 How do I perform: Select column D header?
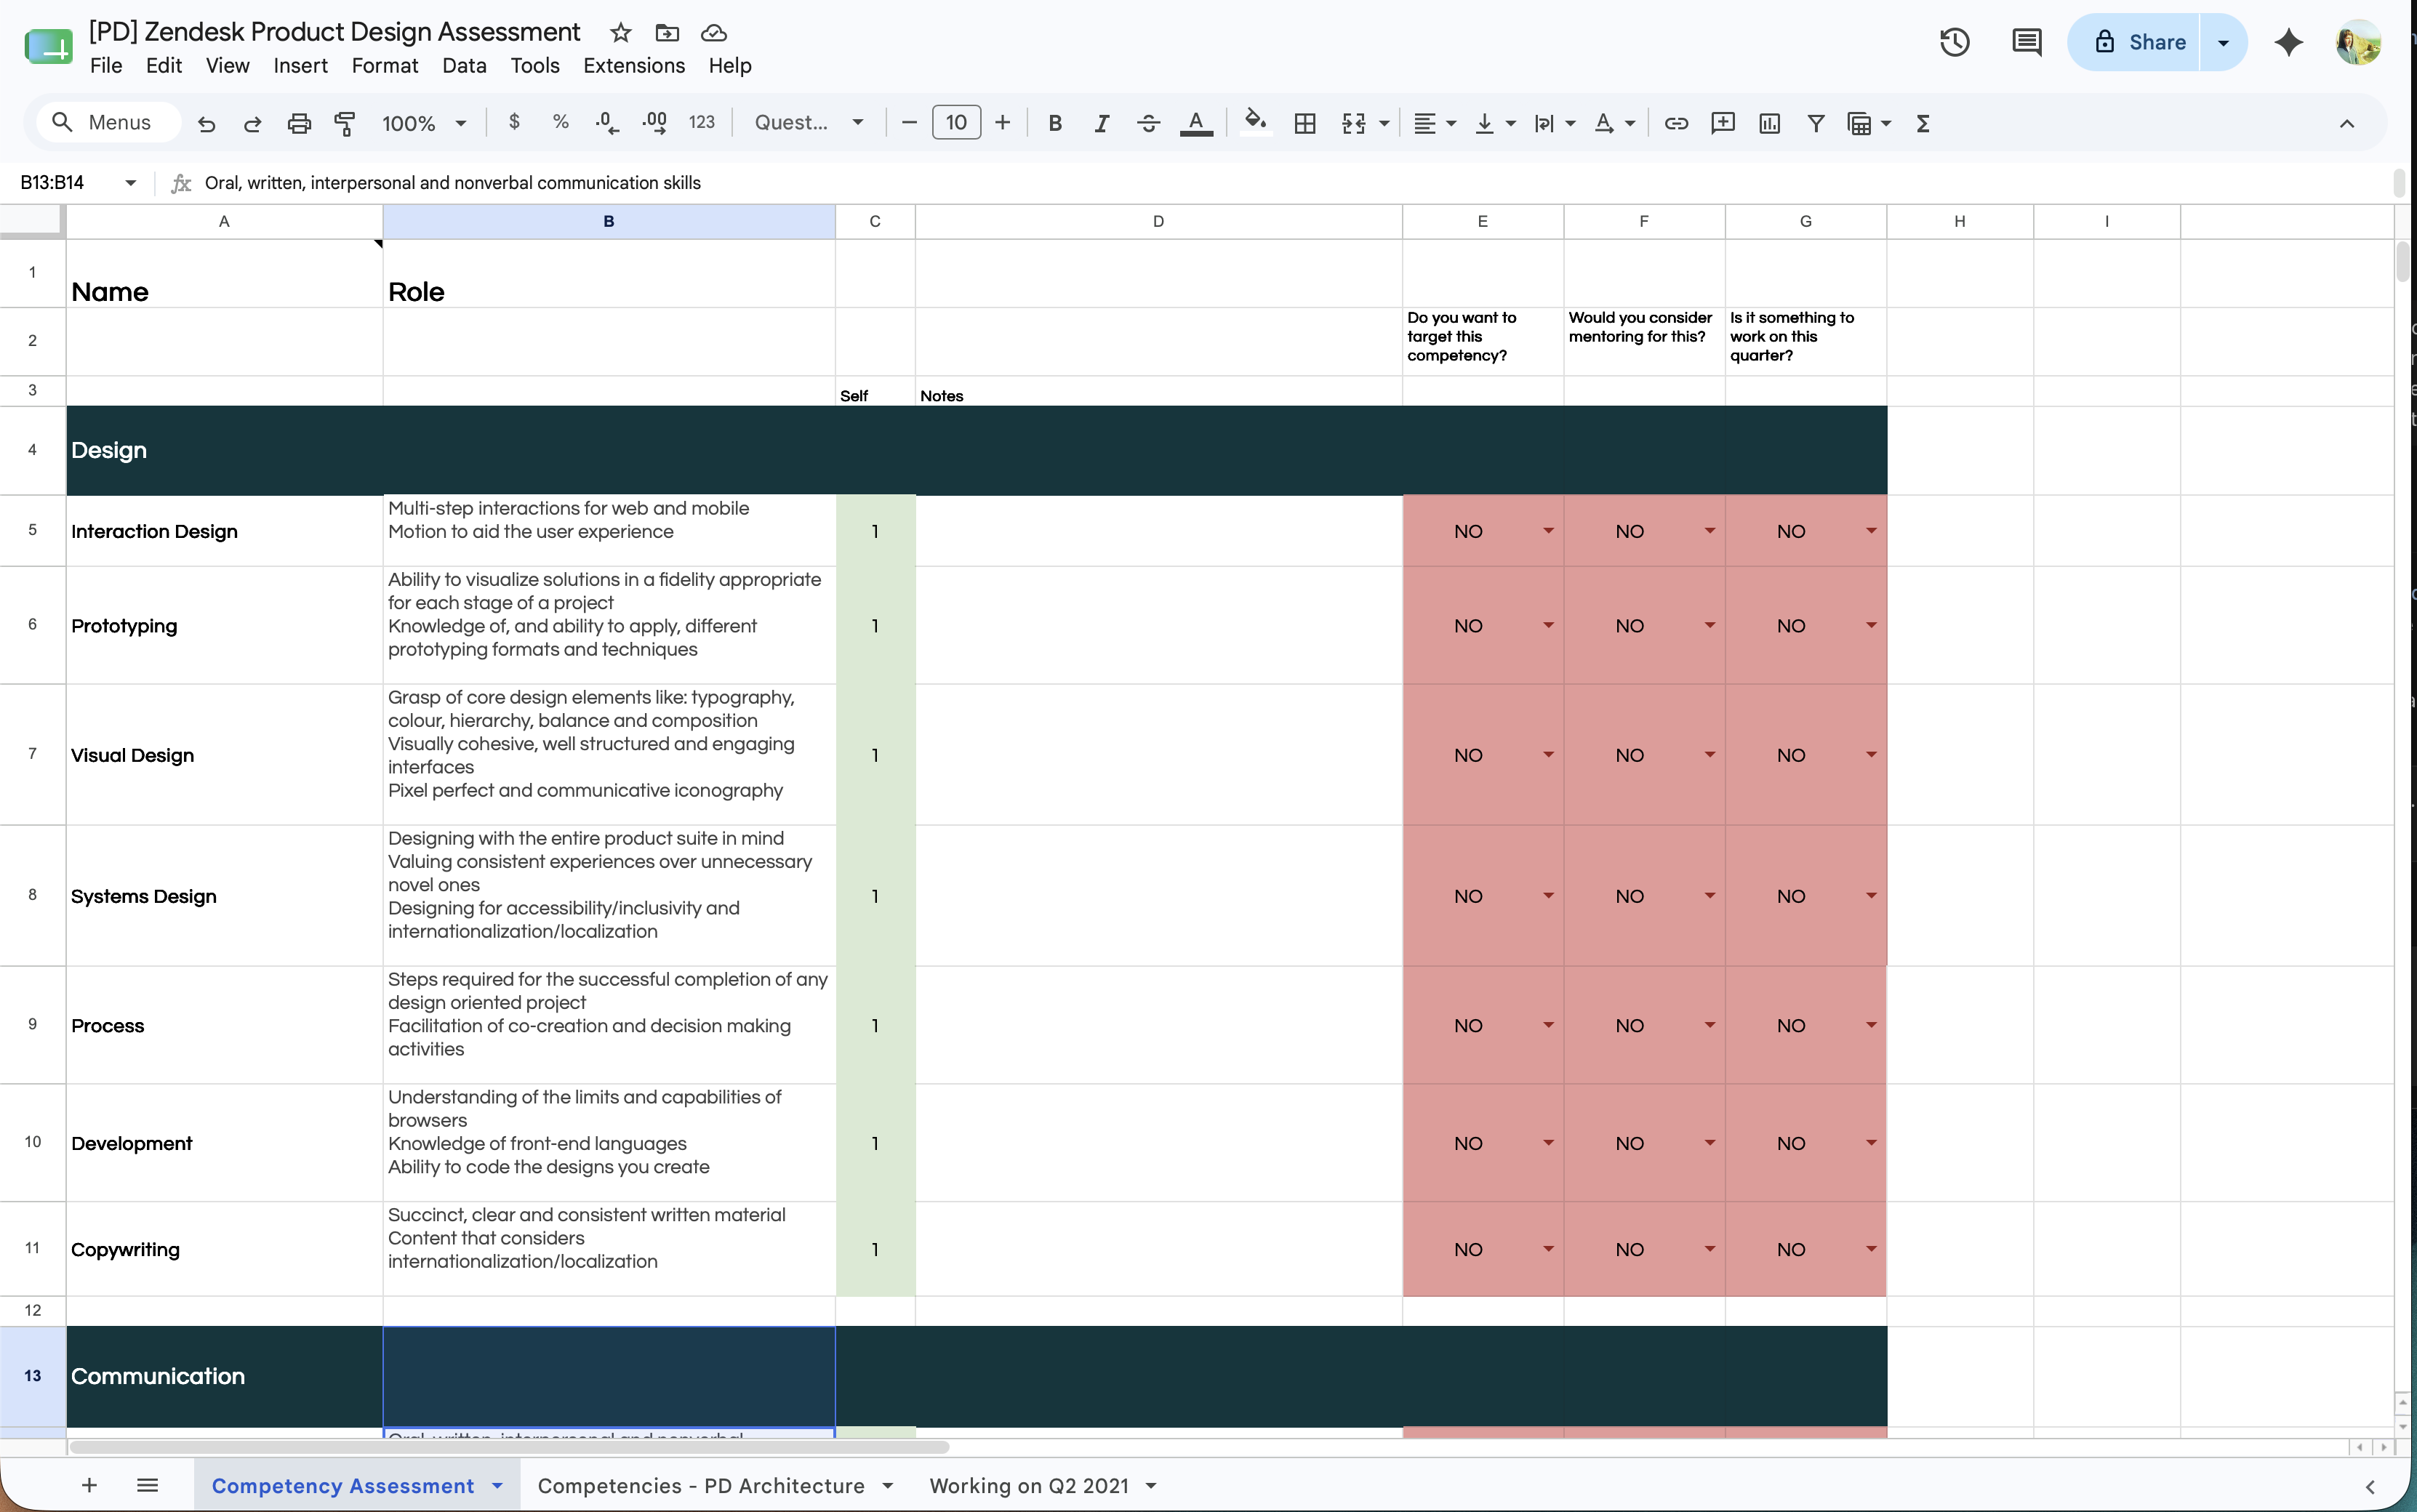tap(1158, 221)
